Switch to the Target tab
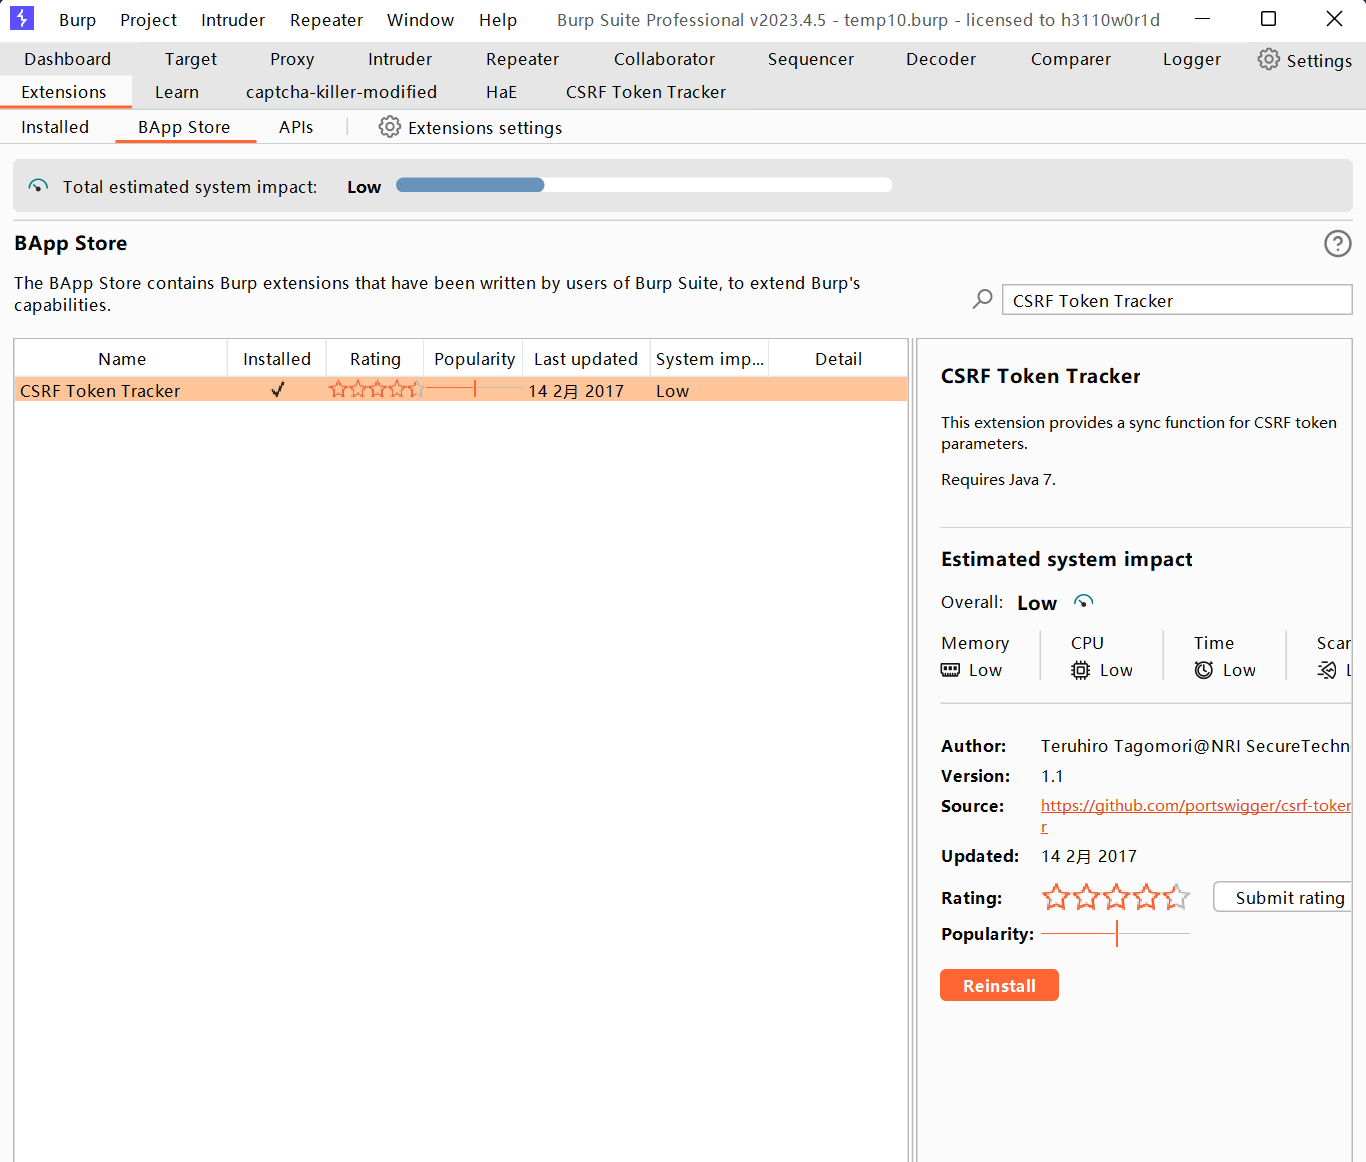1366x1162 pixels. (191, 59)
